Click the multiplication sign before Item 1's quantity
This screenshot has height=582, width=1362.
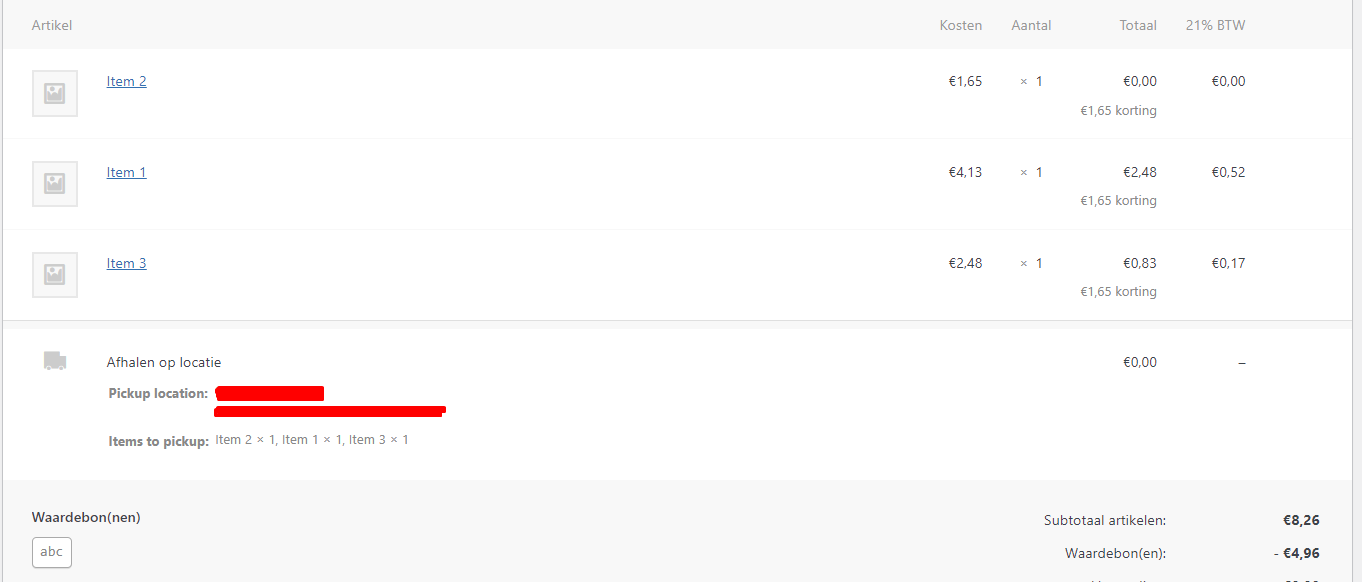click(x=1025, y=171)
